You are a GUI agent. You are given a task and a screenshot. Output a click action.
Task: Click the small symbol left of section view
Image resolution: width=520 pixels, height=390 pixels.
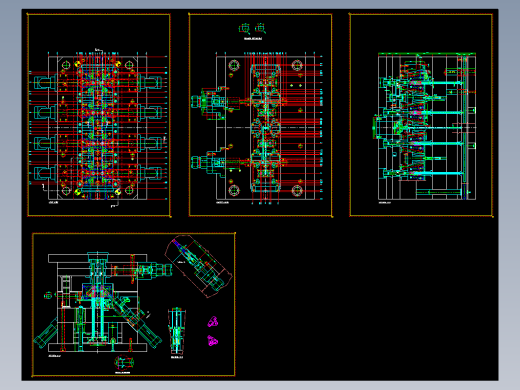(48, 295)
